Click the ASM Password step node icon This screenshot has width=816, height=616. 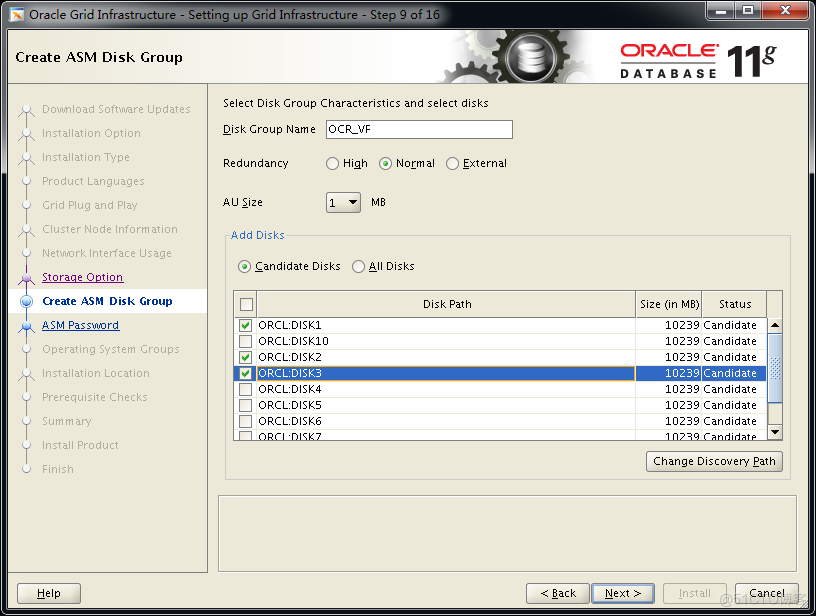point(27,326)
